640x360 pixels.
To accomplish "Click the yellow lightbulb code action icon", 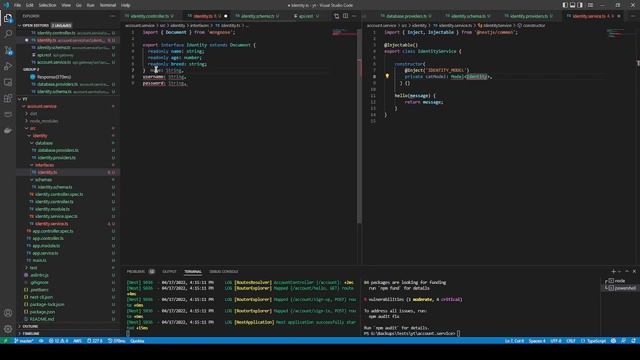I will coord(387,76).
